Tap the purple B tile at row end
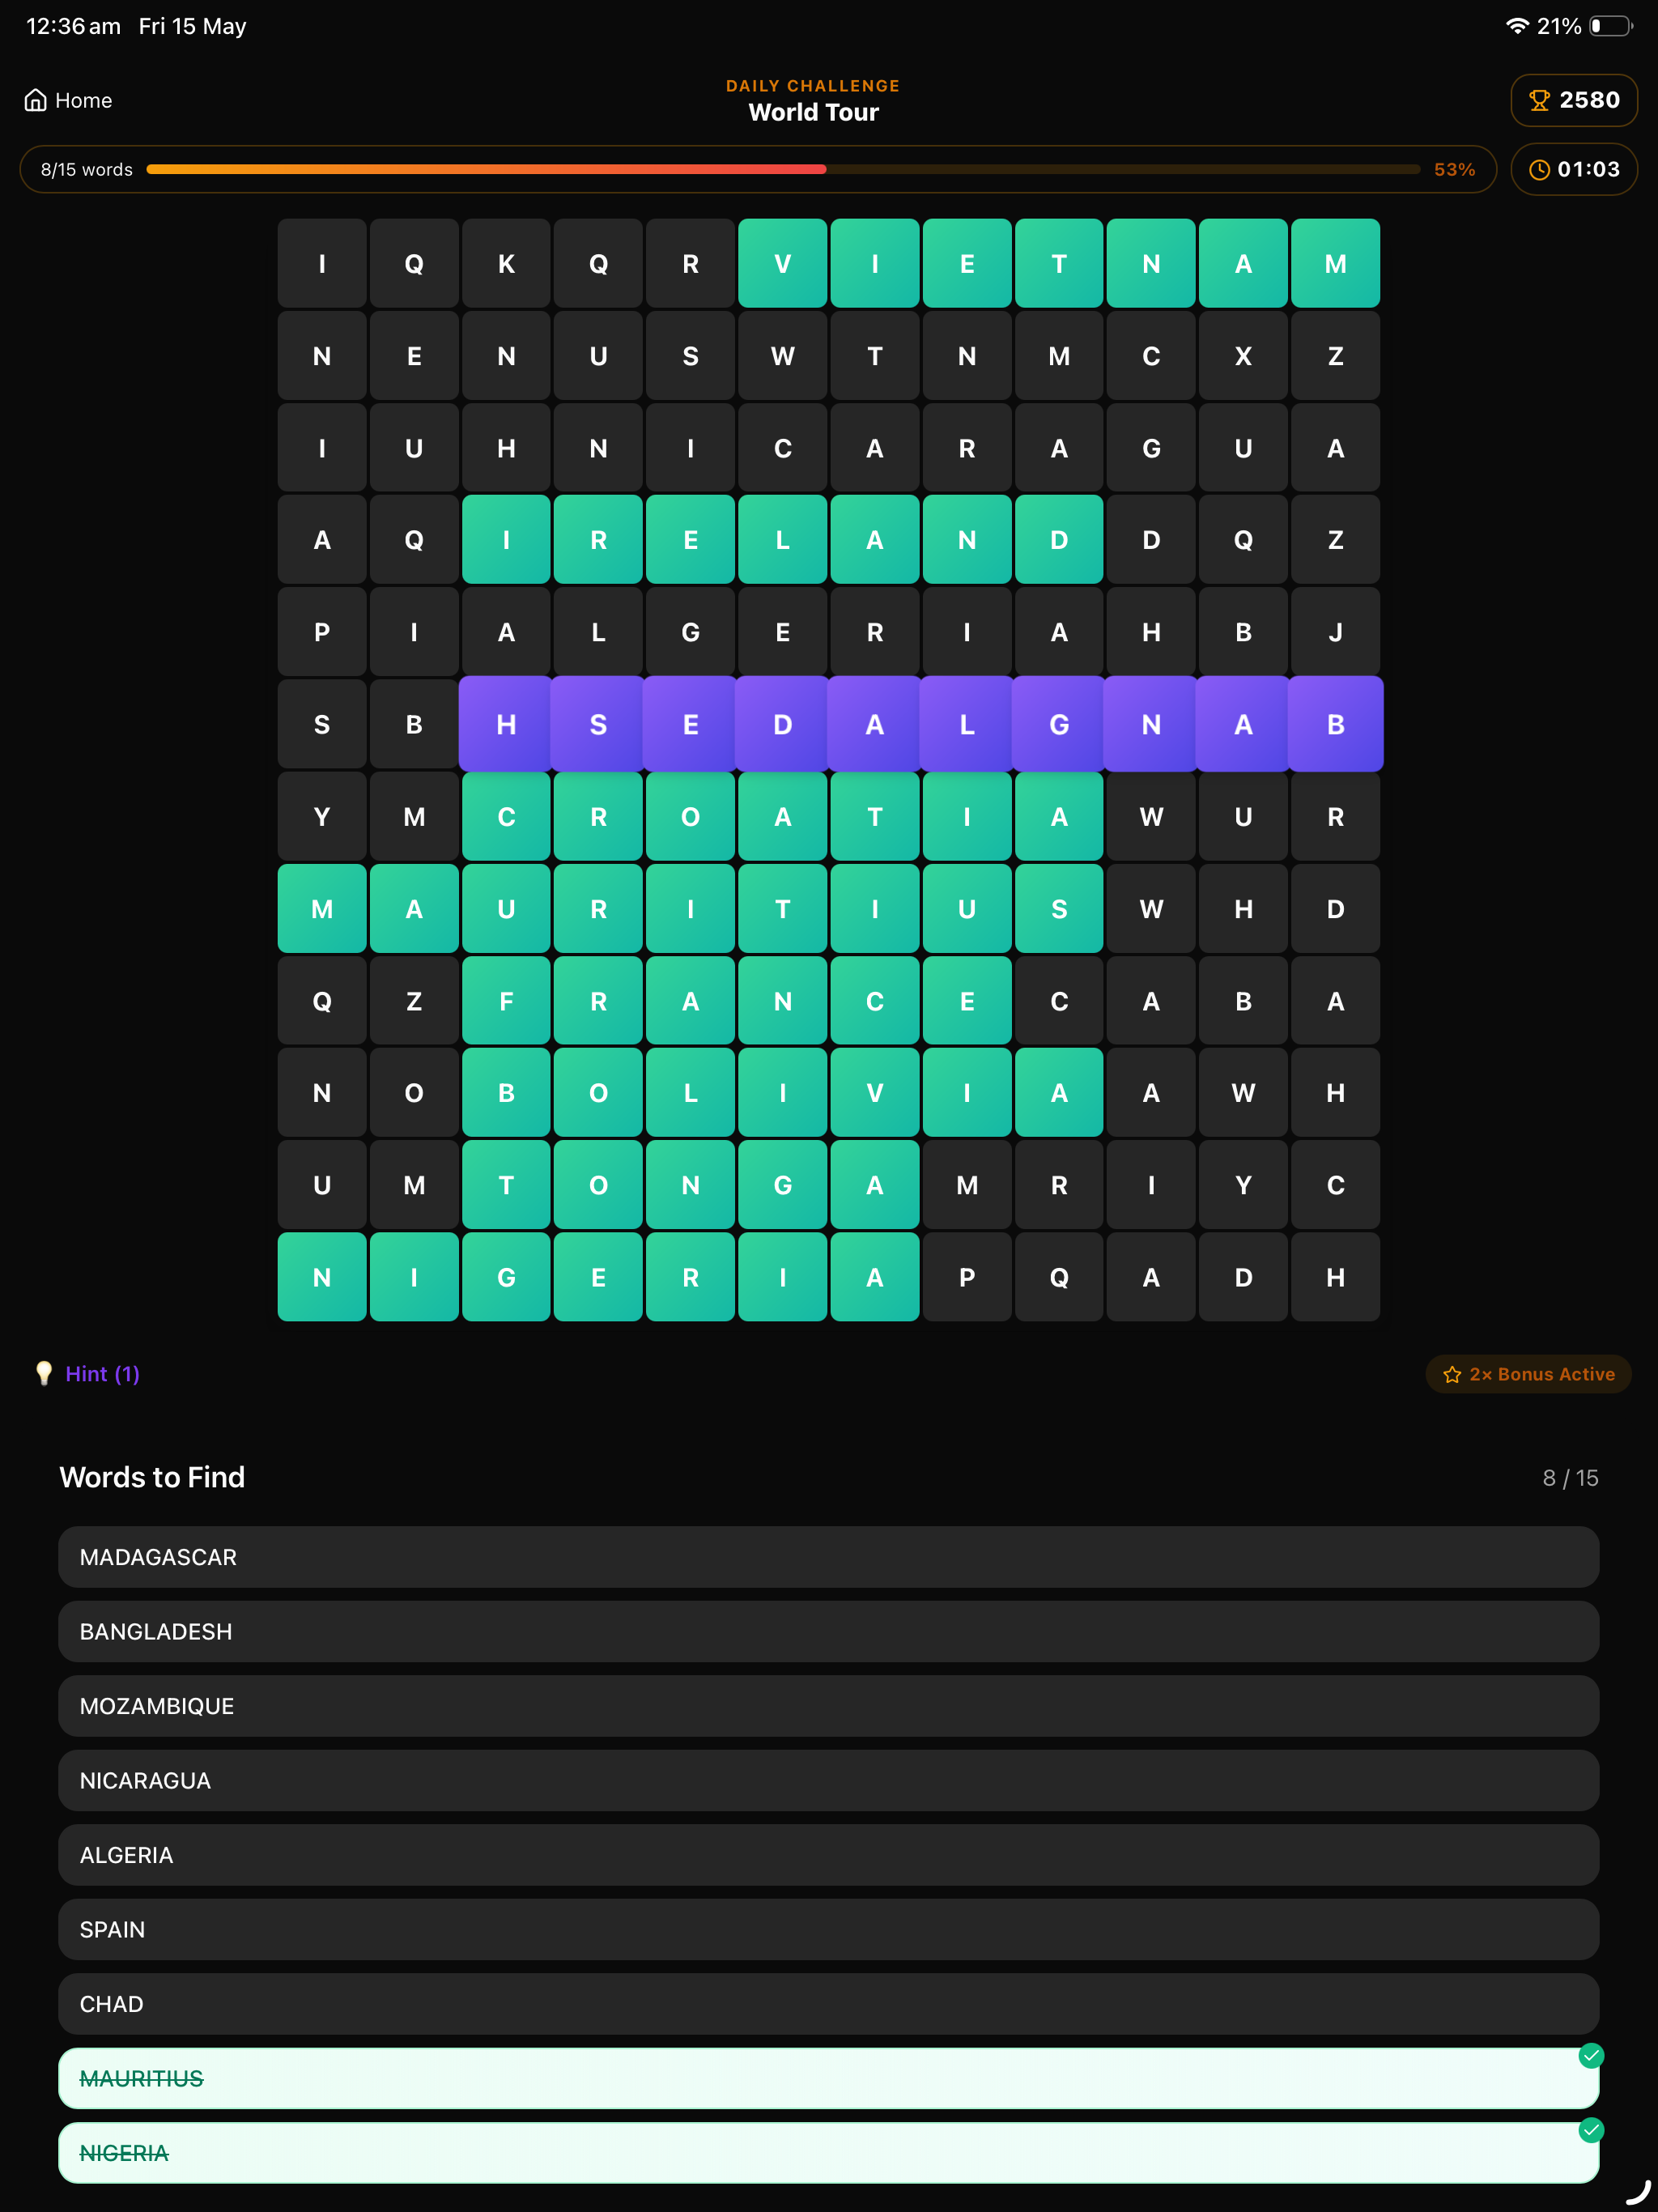Viewport: 1658px width, 2212px height. pyautogui.click(x=1335, y=724)
